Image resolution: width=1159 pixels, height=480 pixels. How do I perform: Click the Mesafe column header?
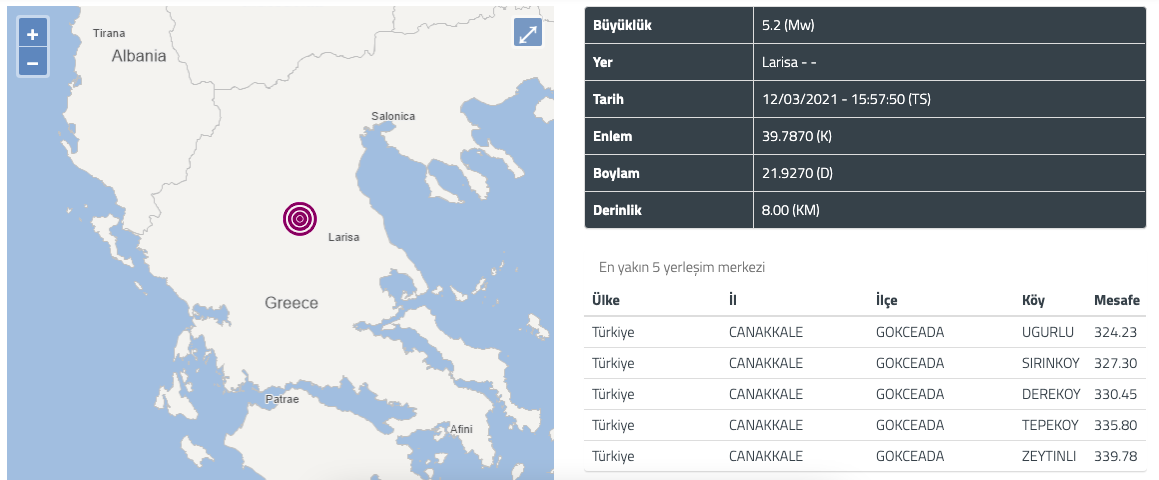(1117, 300)
